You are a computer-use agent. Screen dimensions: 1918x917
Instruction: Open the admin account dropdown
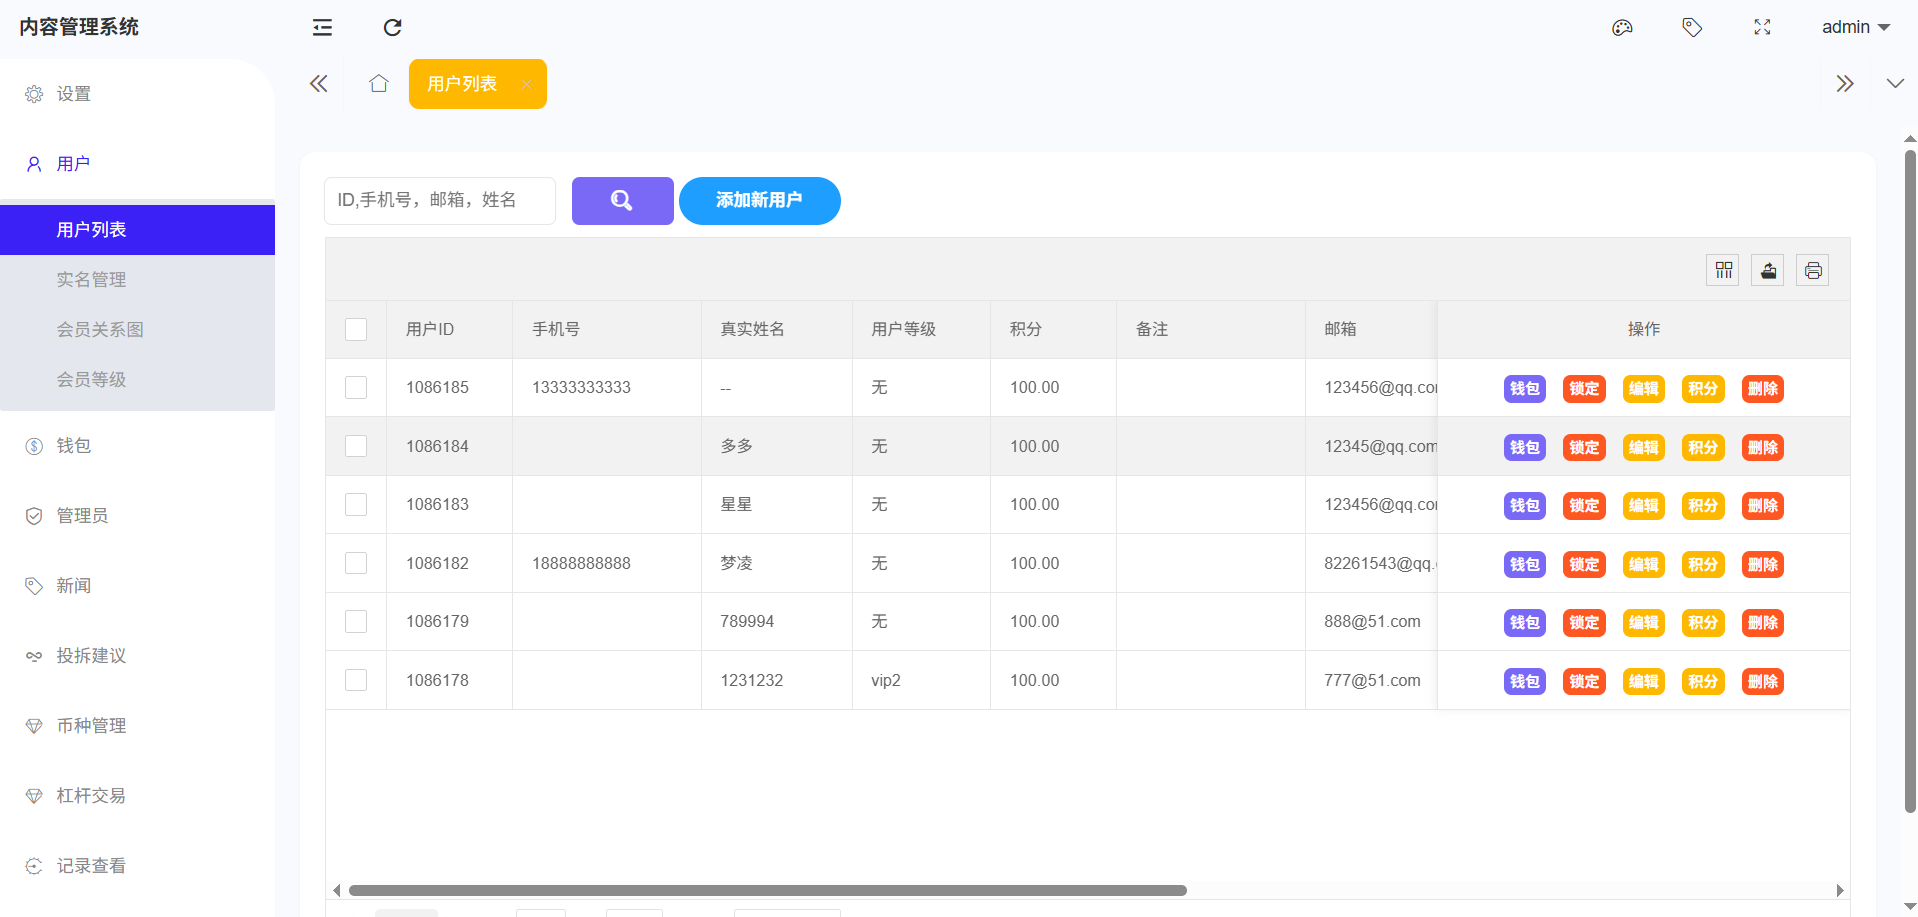[1855, 27]
